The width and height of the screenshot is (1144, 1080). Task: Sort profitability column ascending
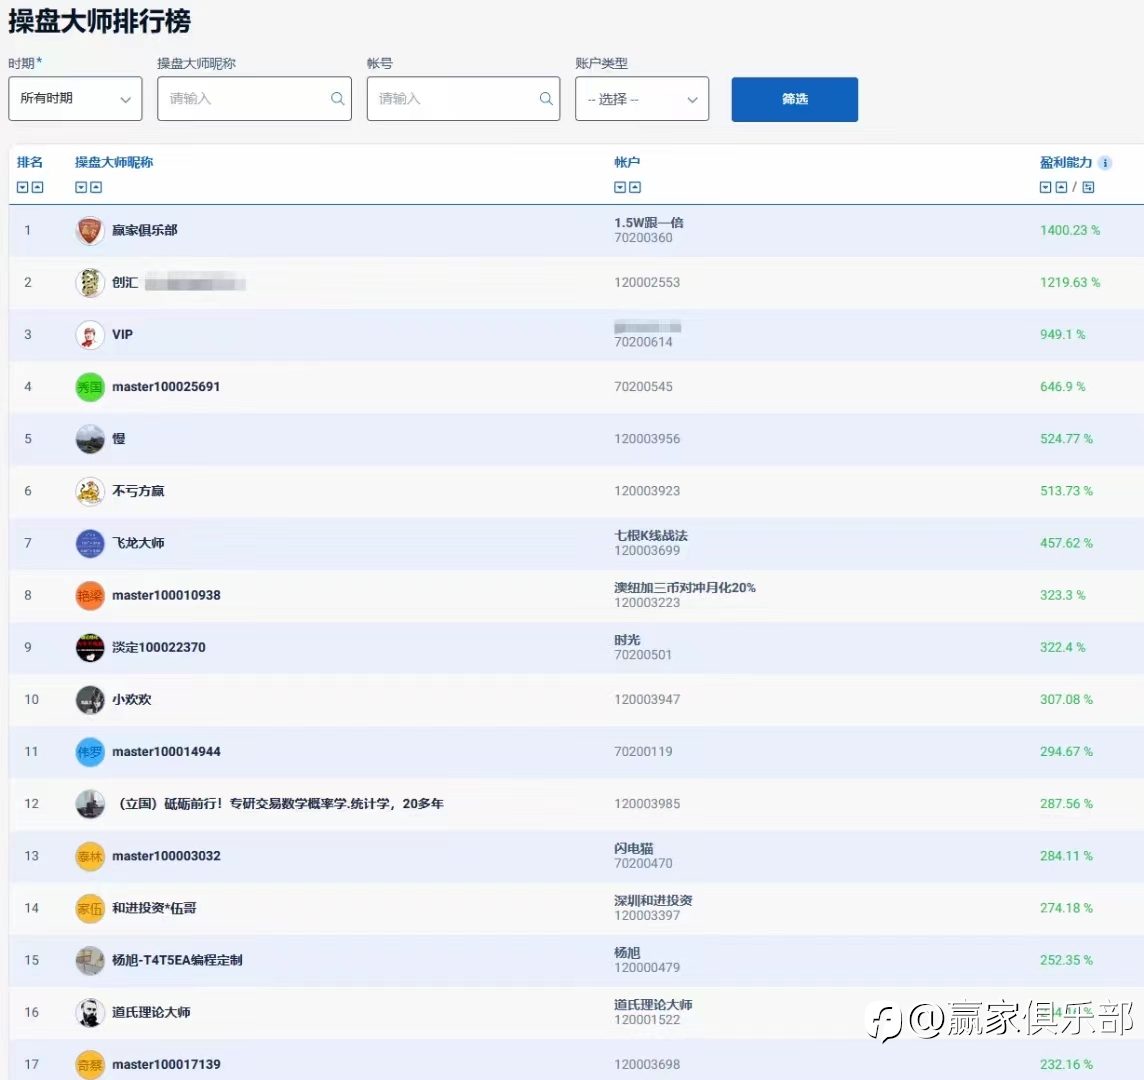click(1061, 188)
